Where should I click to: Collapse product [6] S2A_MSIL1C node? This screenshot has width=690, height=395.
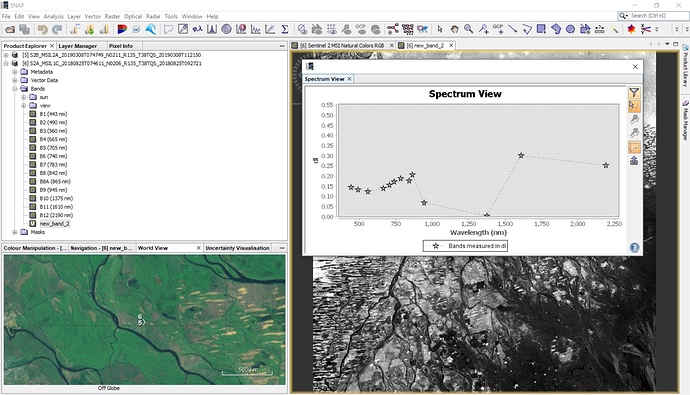tap(6, 63)
